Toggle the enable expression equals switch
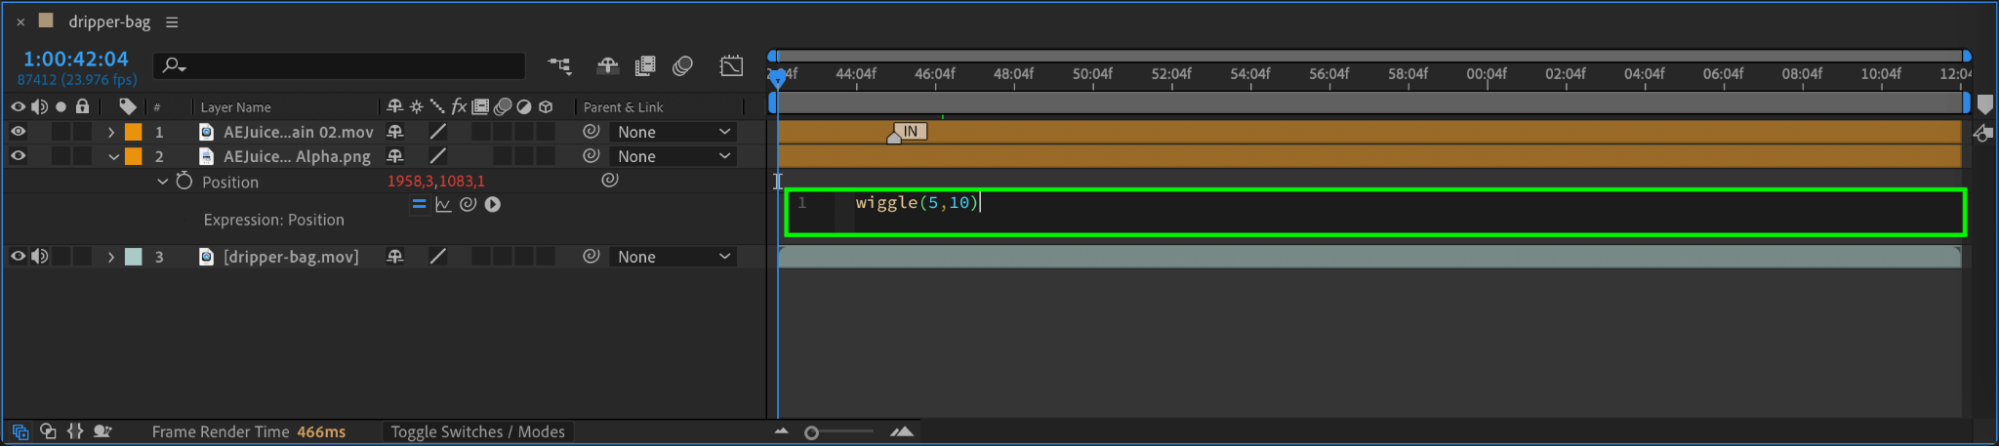Screen dimensions: 1999x447 pyautogui.click(x=419, y=204)
